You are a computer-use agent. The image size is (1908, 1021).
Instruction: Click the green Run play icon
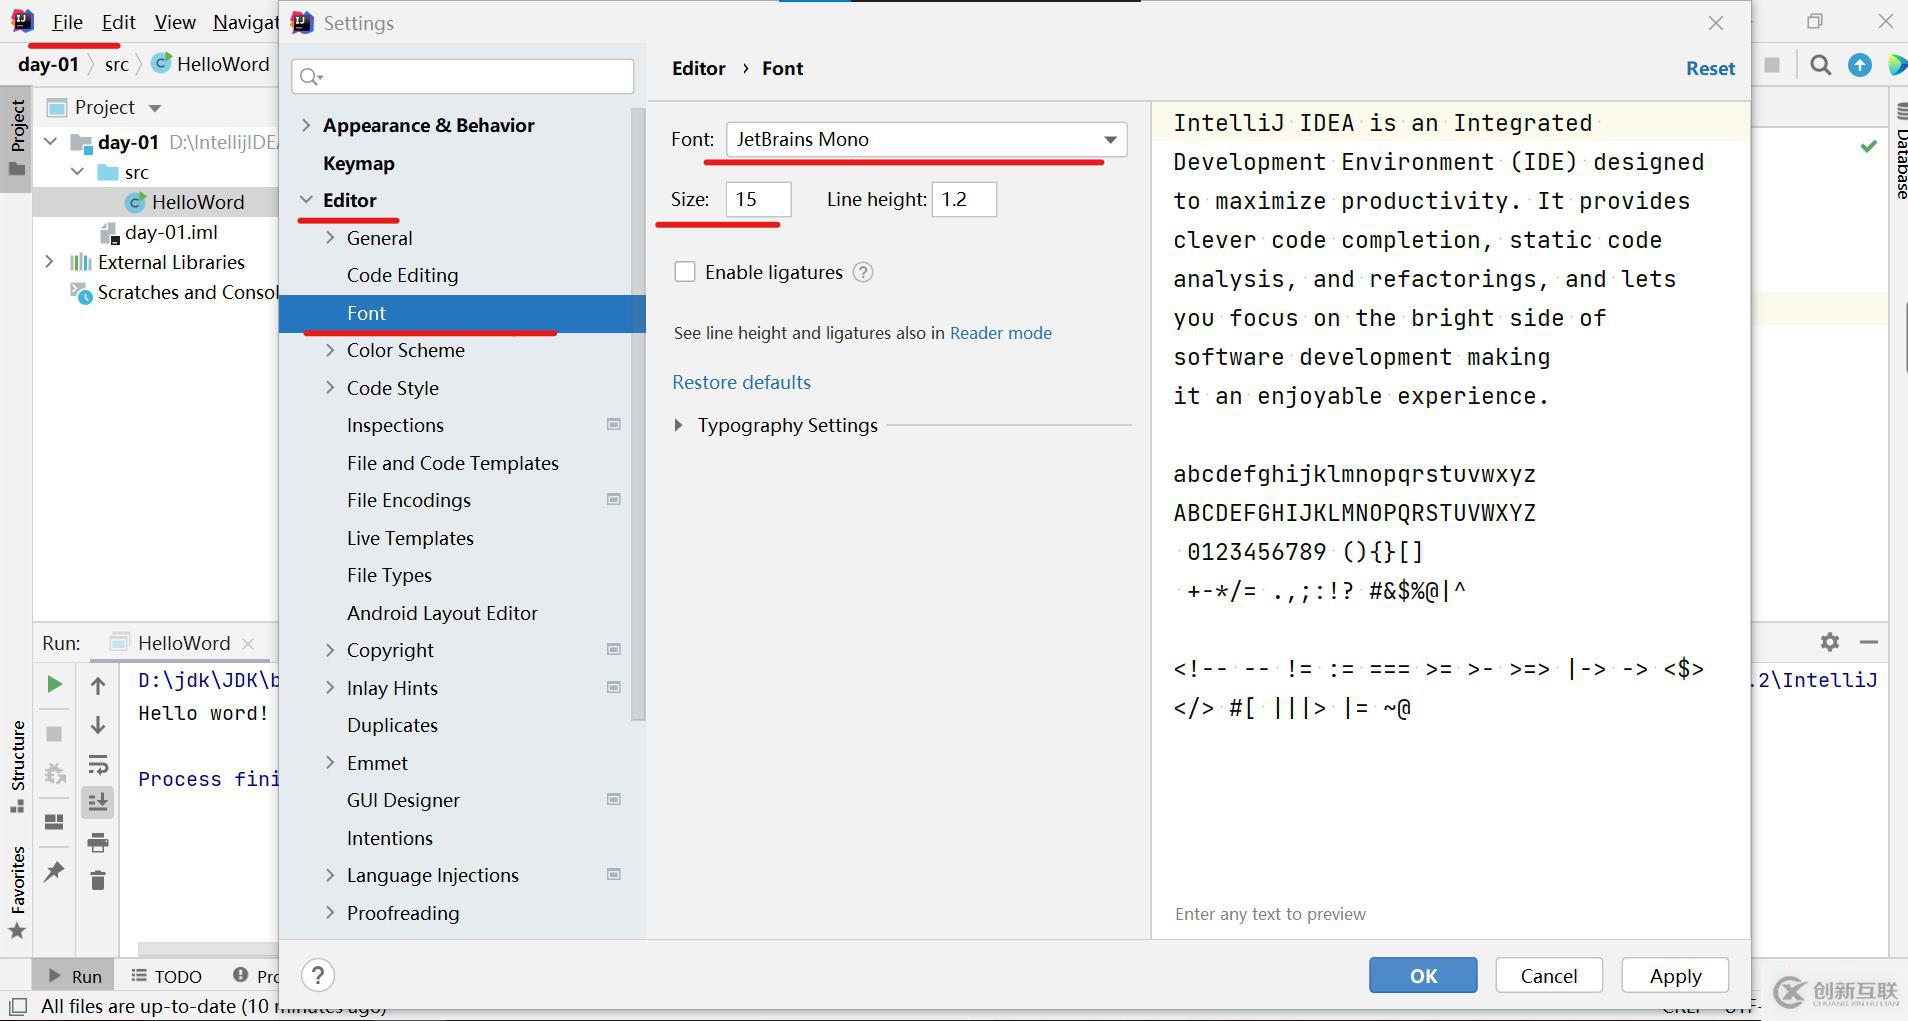54,685
